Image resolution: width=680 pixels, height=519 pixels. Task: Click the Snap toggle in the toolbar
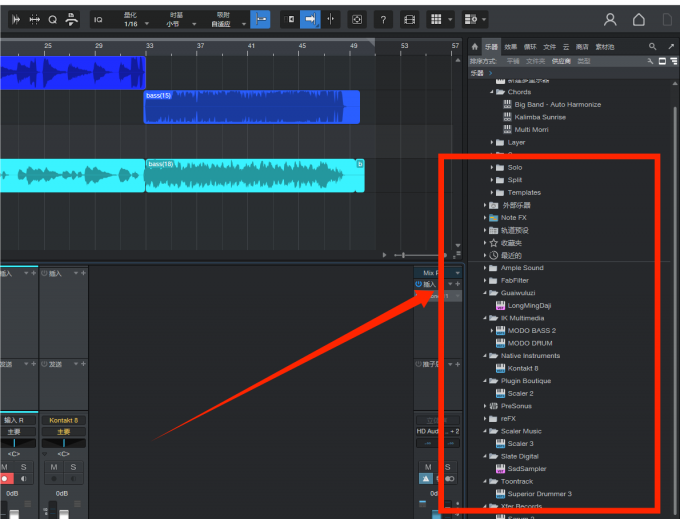point(260,19)
